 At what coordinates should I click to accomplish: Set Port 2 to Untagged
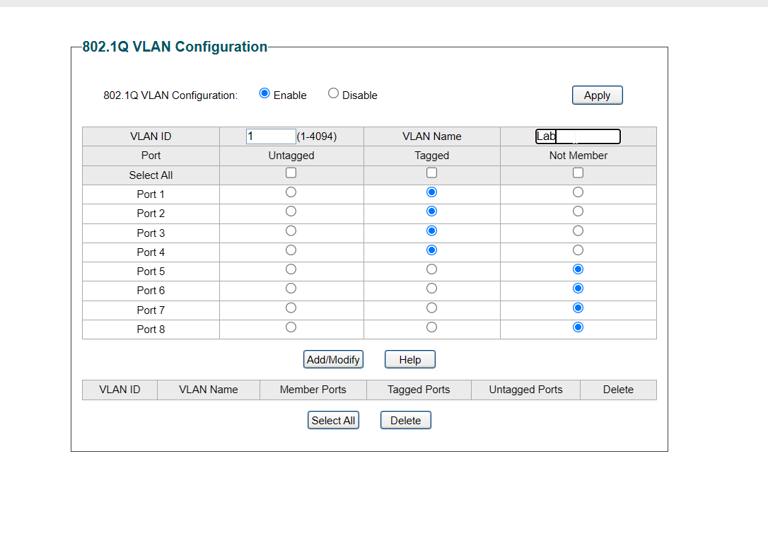[x=291, y=211]
